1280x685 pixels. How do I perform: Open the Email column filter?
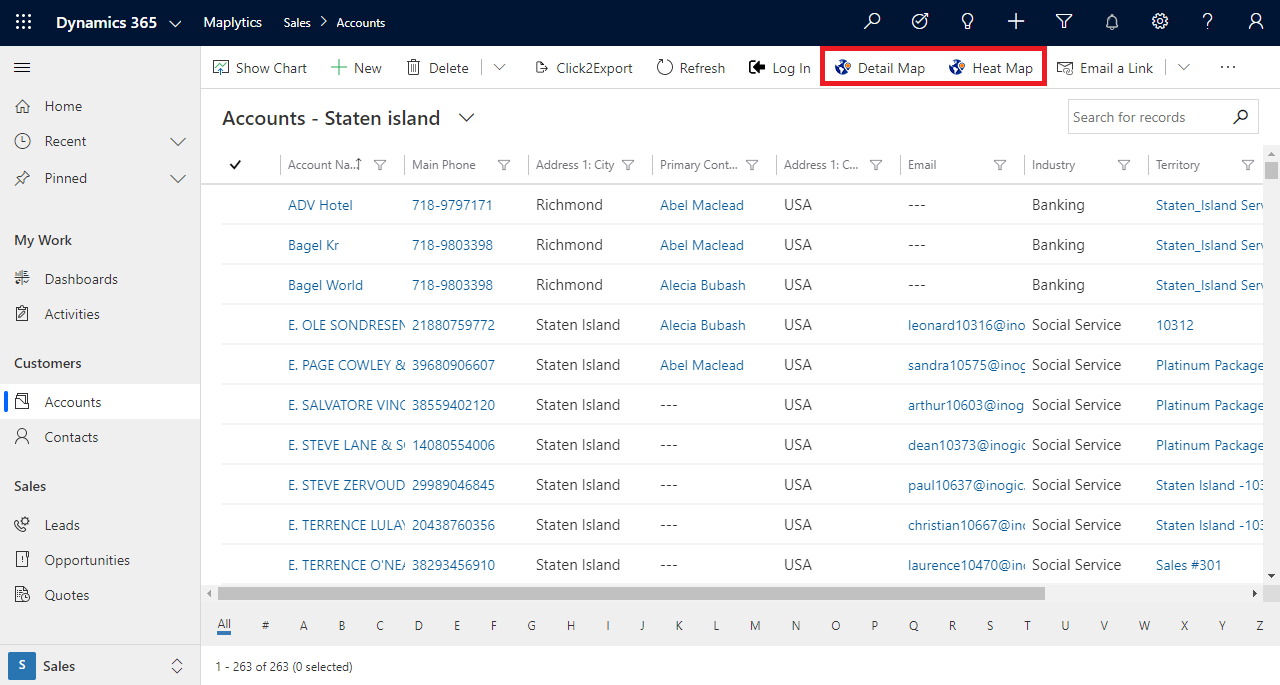tap(1000, 165)
